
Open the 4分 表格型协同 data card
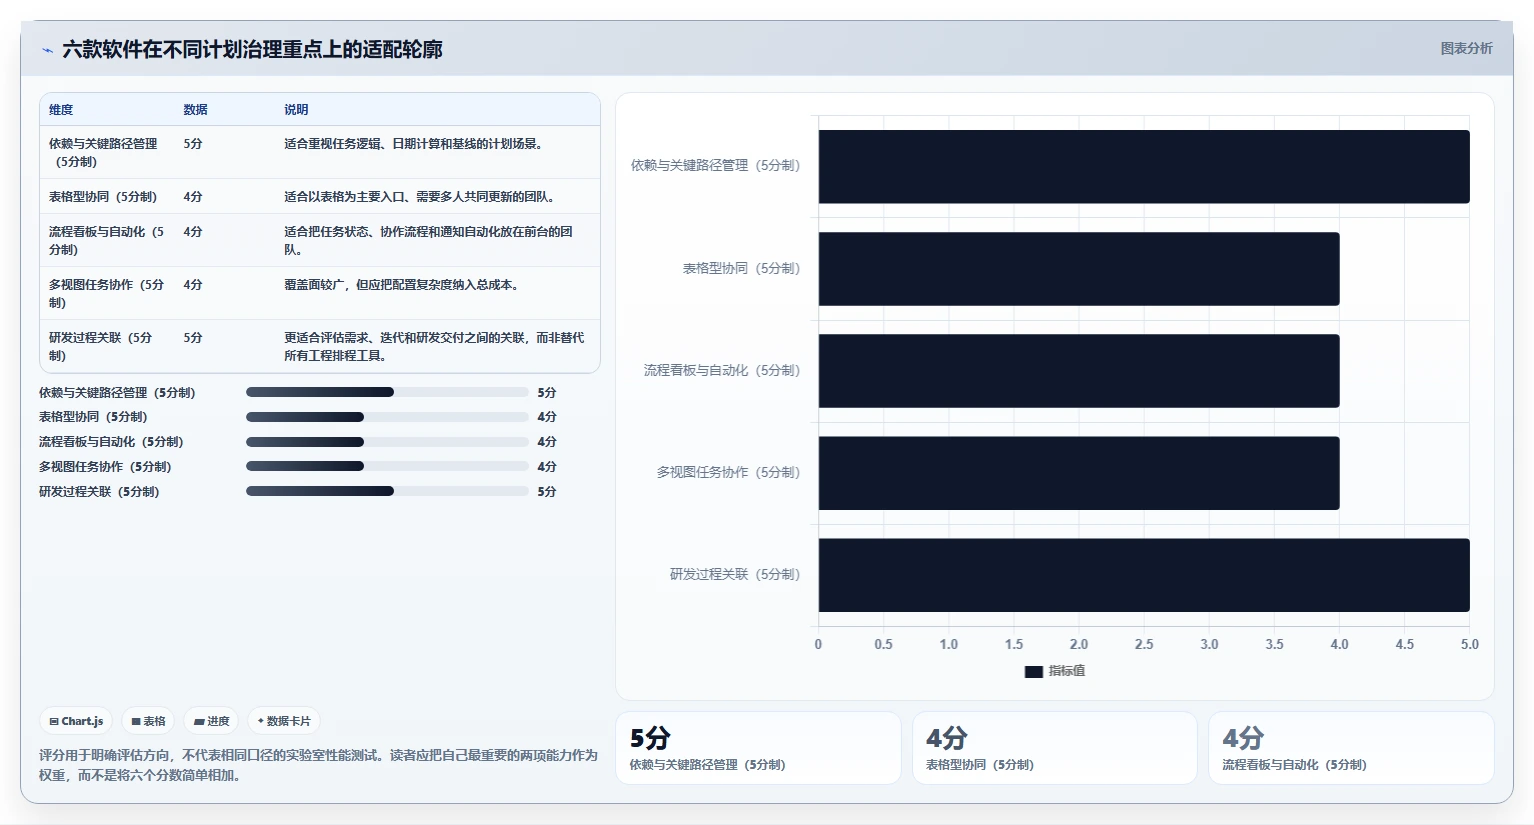1054,748
